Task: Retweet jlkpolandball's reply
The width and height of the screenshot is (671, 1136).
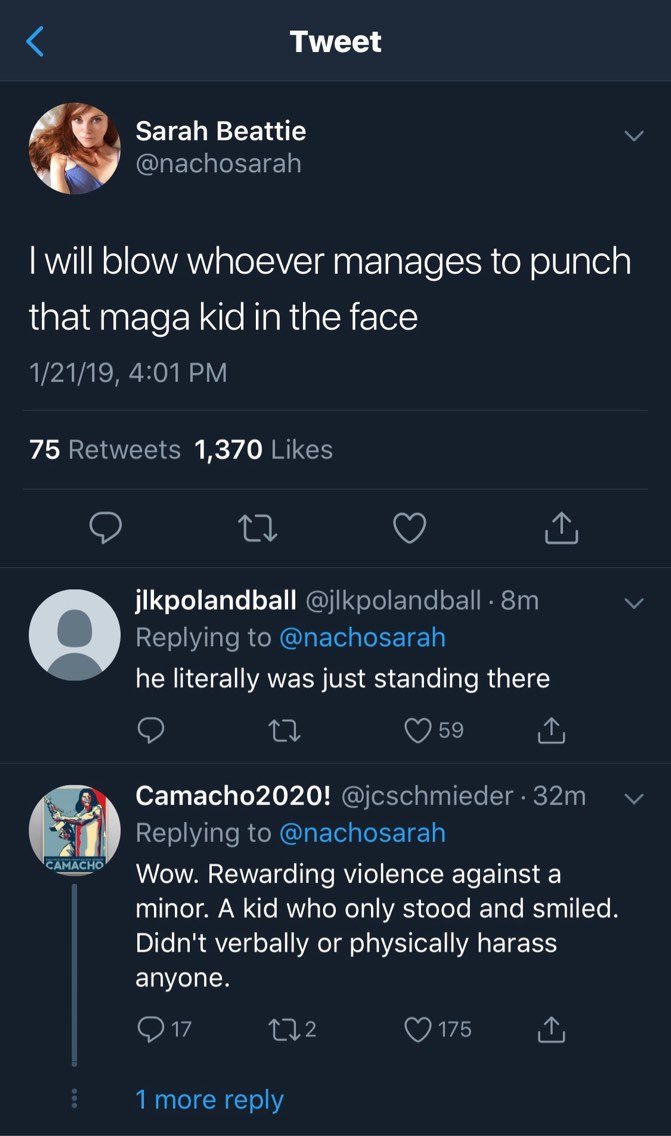Action: point(285,730)
